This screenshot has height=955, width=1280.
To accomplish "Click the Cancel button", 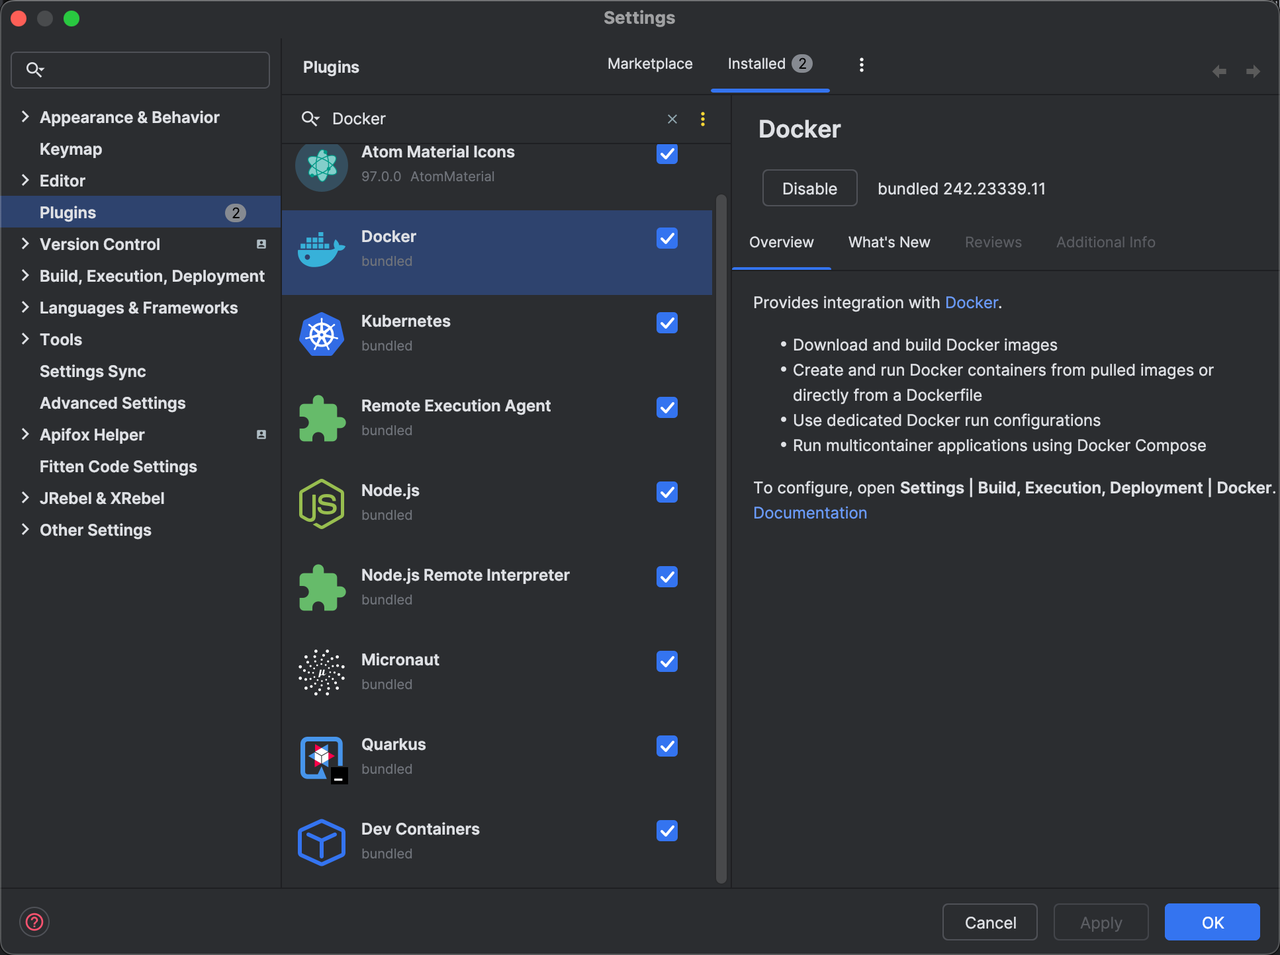I will pyautogui.click(x=990, y=922).
